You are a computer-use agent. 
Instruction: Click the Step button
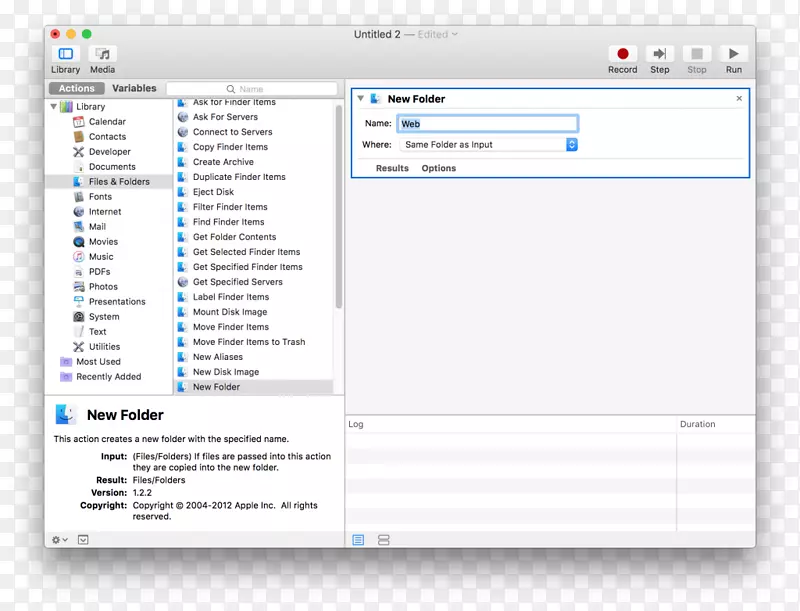pyautogui.click(x=658, y=54)
